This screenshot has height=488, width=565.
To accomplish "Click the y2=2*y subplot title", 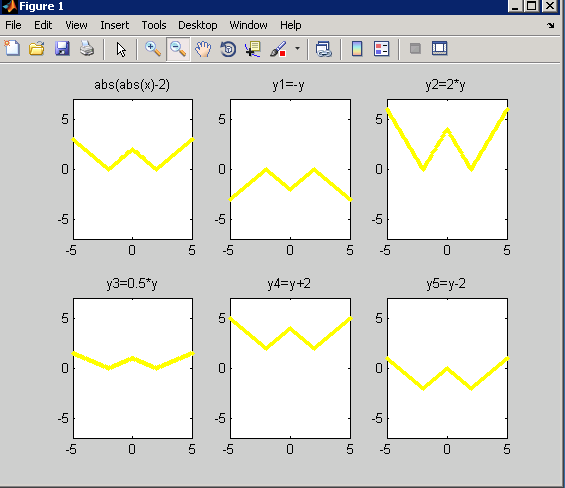I will tap(445, 85).
